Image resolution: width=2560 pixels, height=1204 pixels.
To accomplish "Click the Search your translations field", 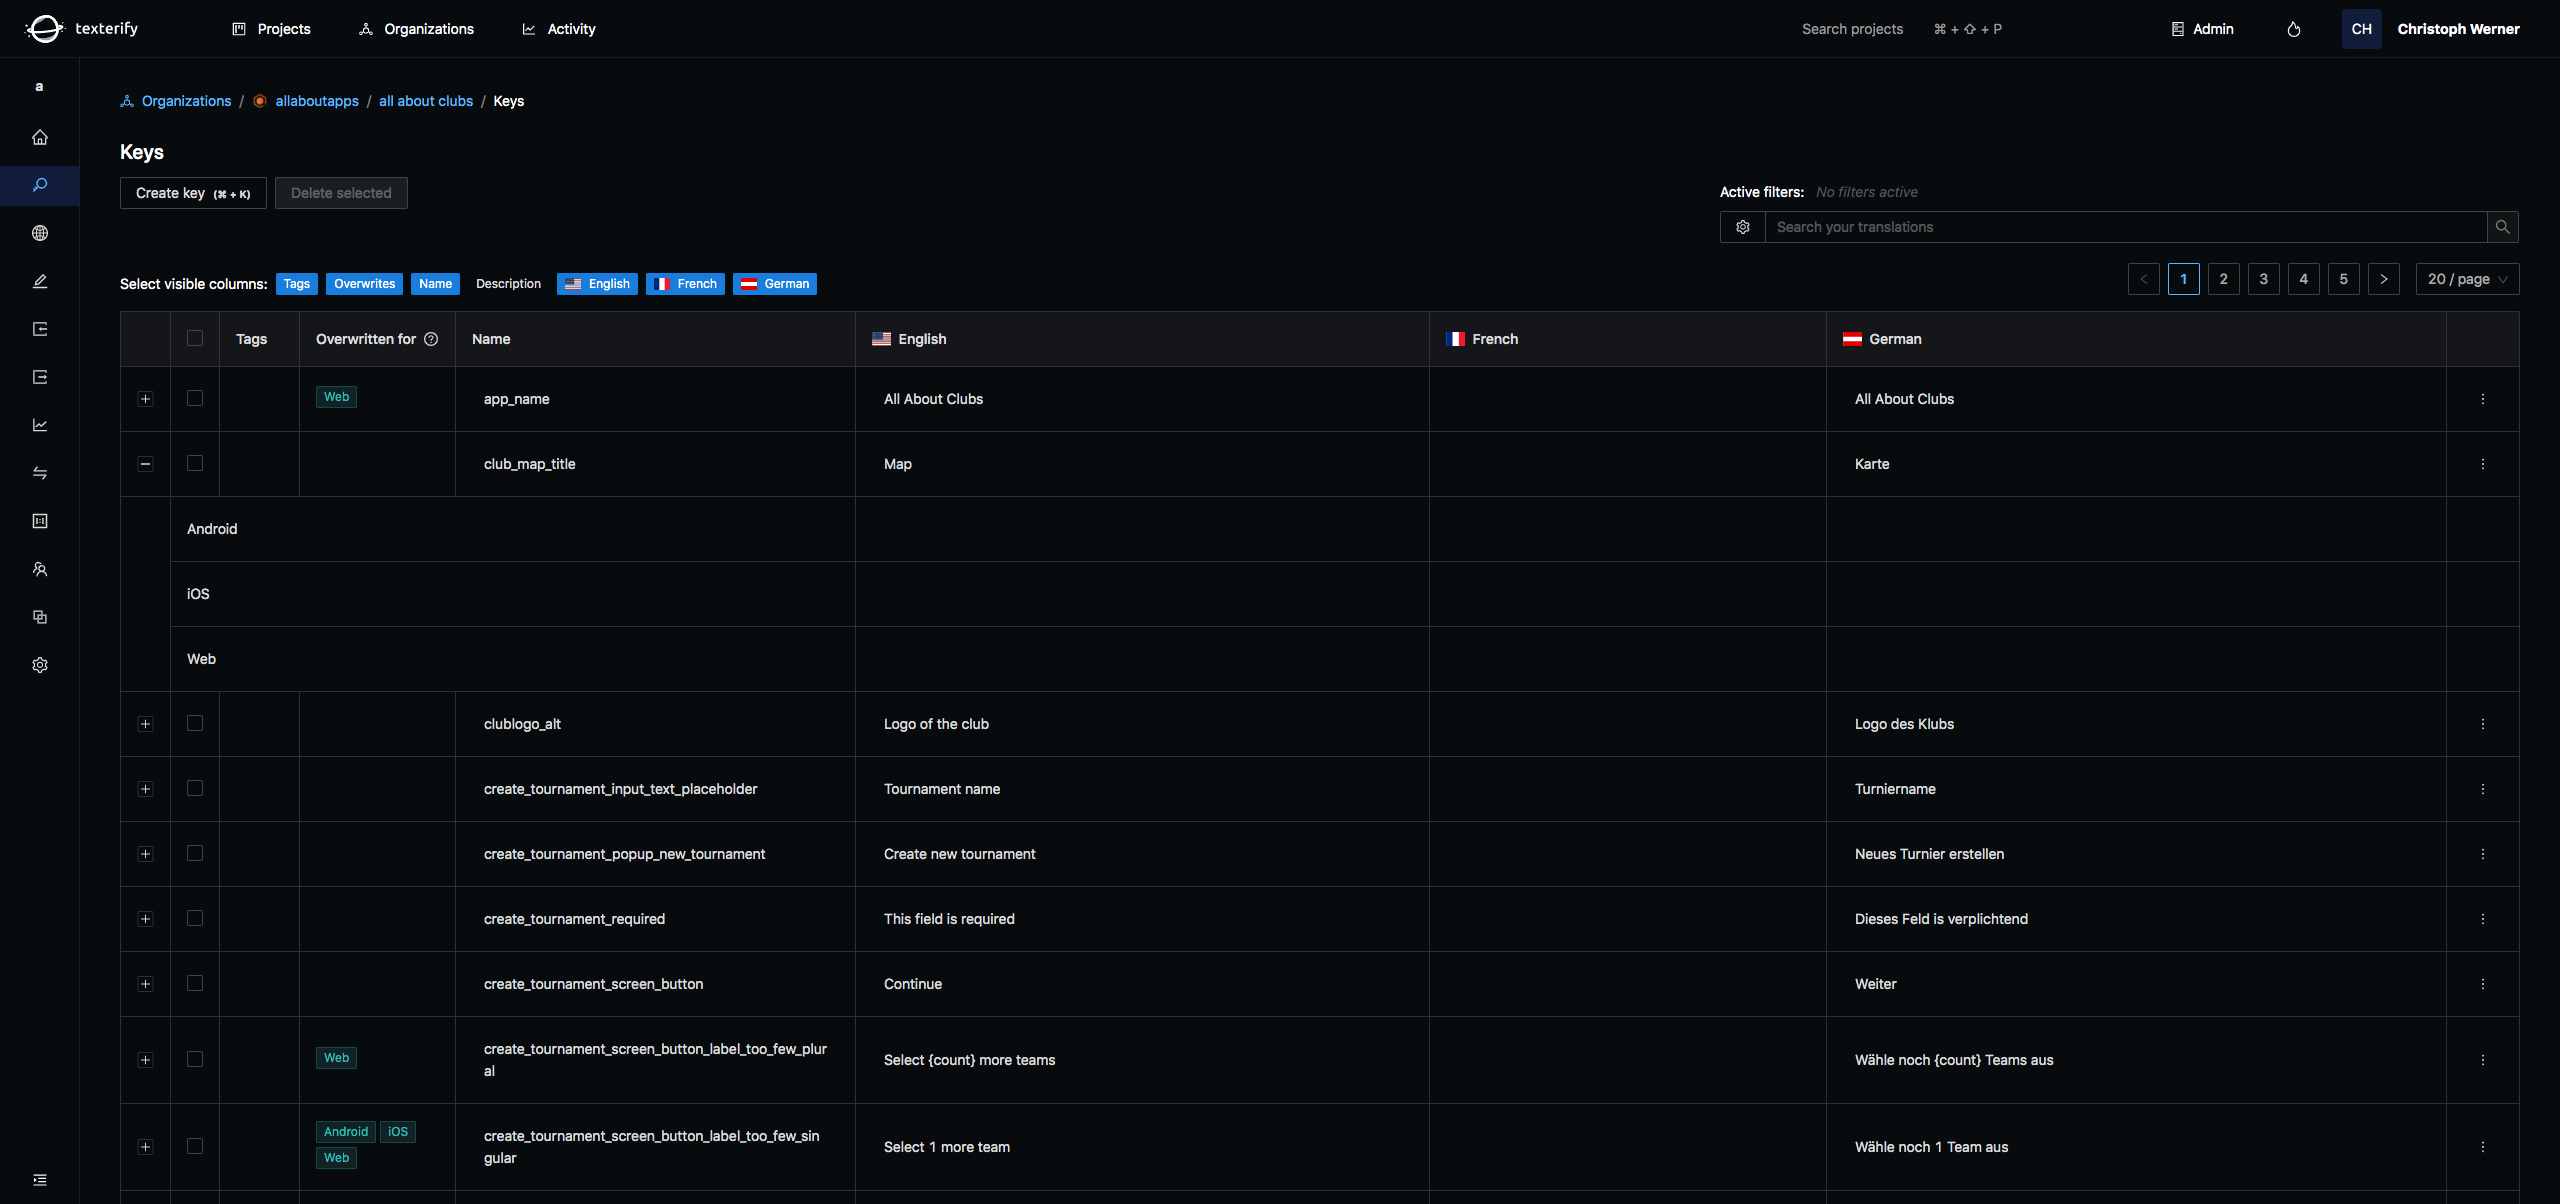I will point(2126,227).
